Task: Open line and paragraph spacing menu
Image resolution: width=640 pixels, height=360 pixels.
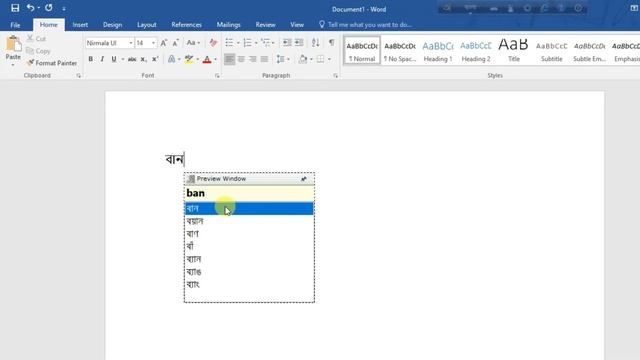Action: tap(282, 59)
